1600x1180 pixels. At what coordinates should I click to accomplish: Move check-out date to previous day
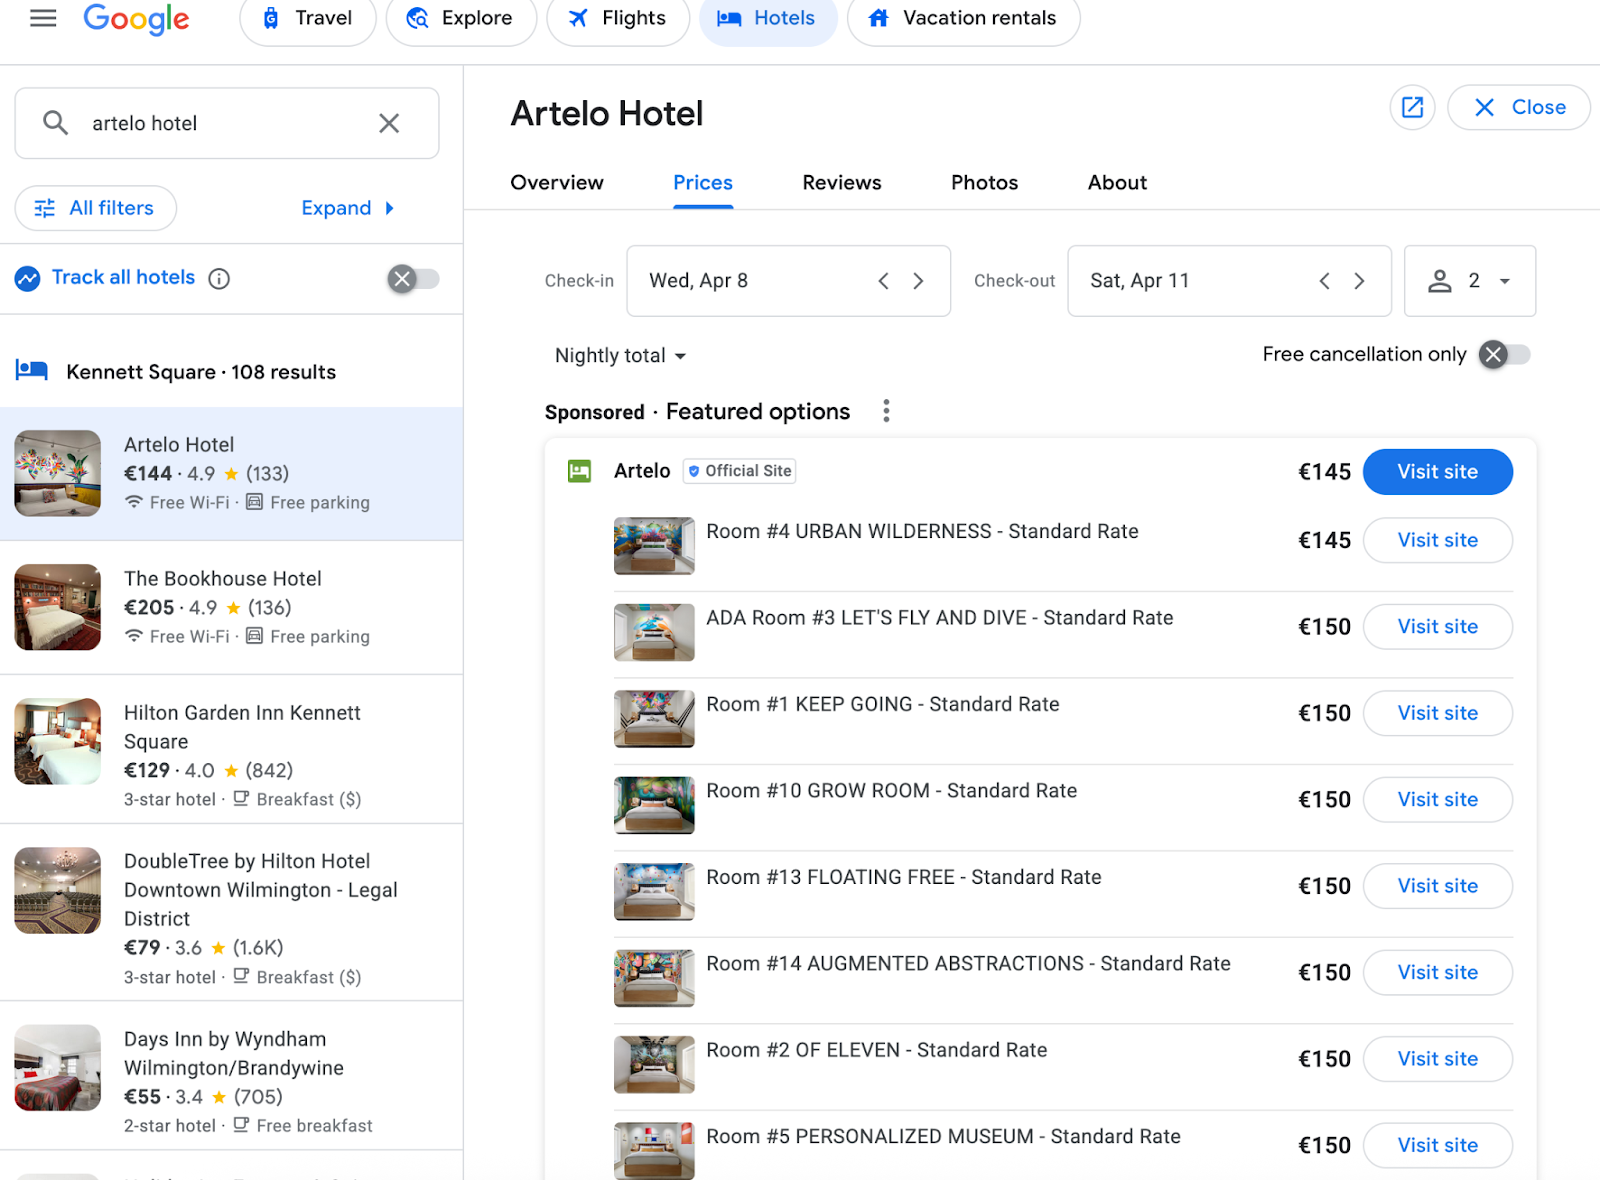(x=1324, y=281)
